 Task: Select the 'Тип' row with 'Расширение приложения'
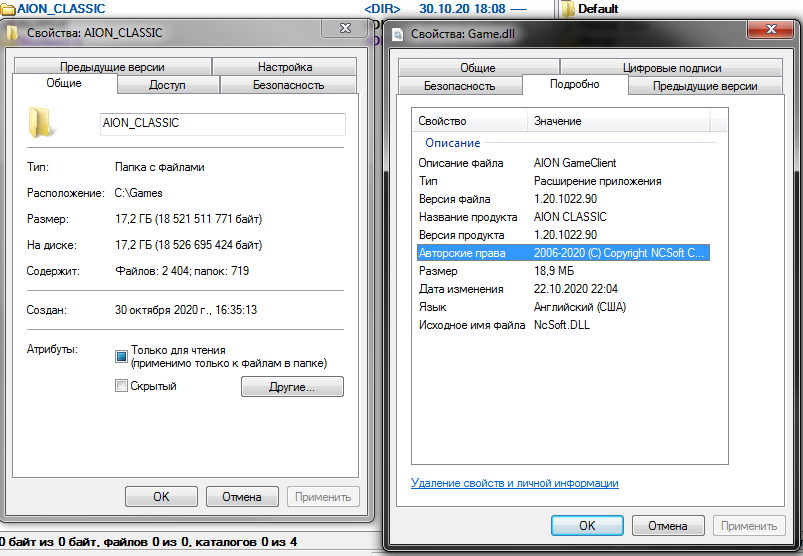click(x=563, y=181)
